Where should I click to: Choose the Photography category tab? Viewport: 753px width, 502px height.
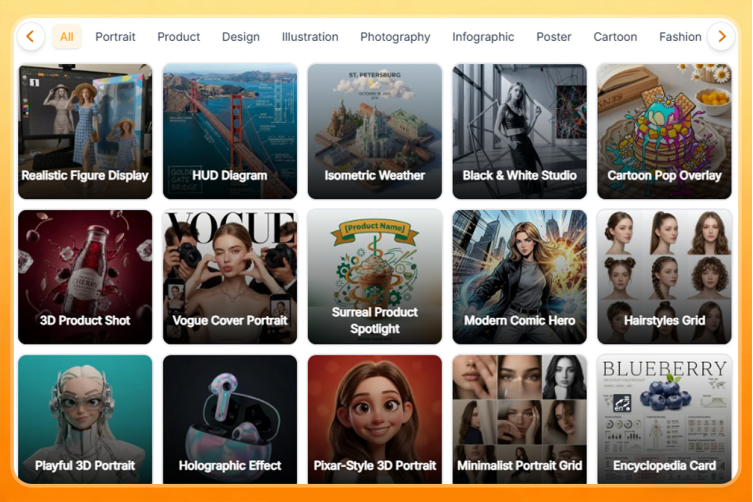point(395,37)
